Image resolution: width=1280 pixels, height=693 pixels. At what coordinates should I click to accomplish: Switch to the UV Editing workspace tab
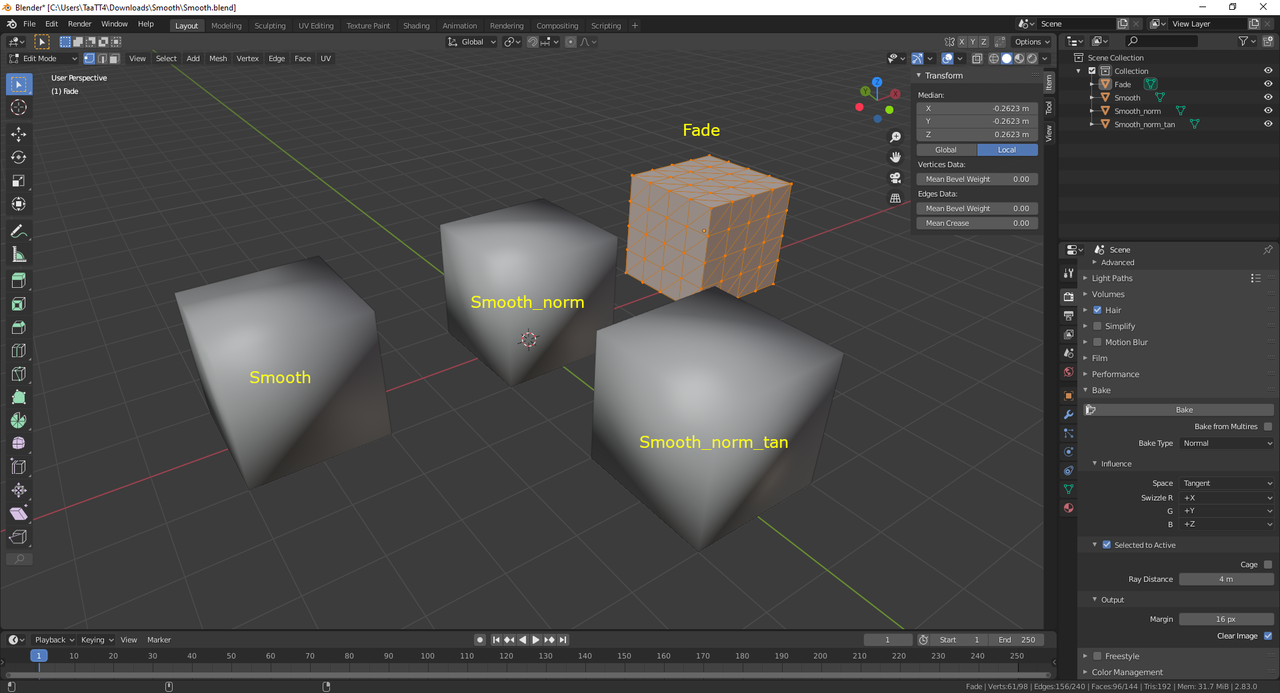[316, 25]
